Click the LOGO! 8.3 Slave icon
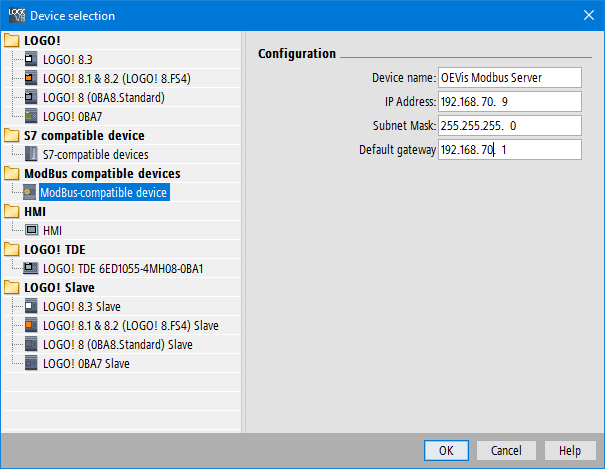Image resolution: width=605 pixels, height=469 pixels. point(30,307)
